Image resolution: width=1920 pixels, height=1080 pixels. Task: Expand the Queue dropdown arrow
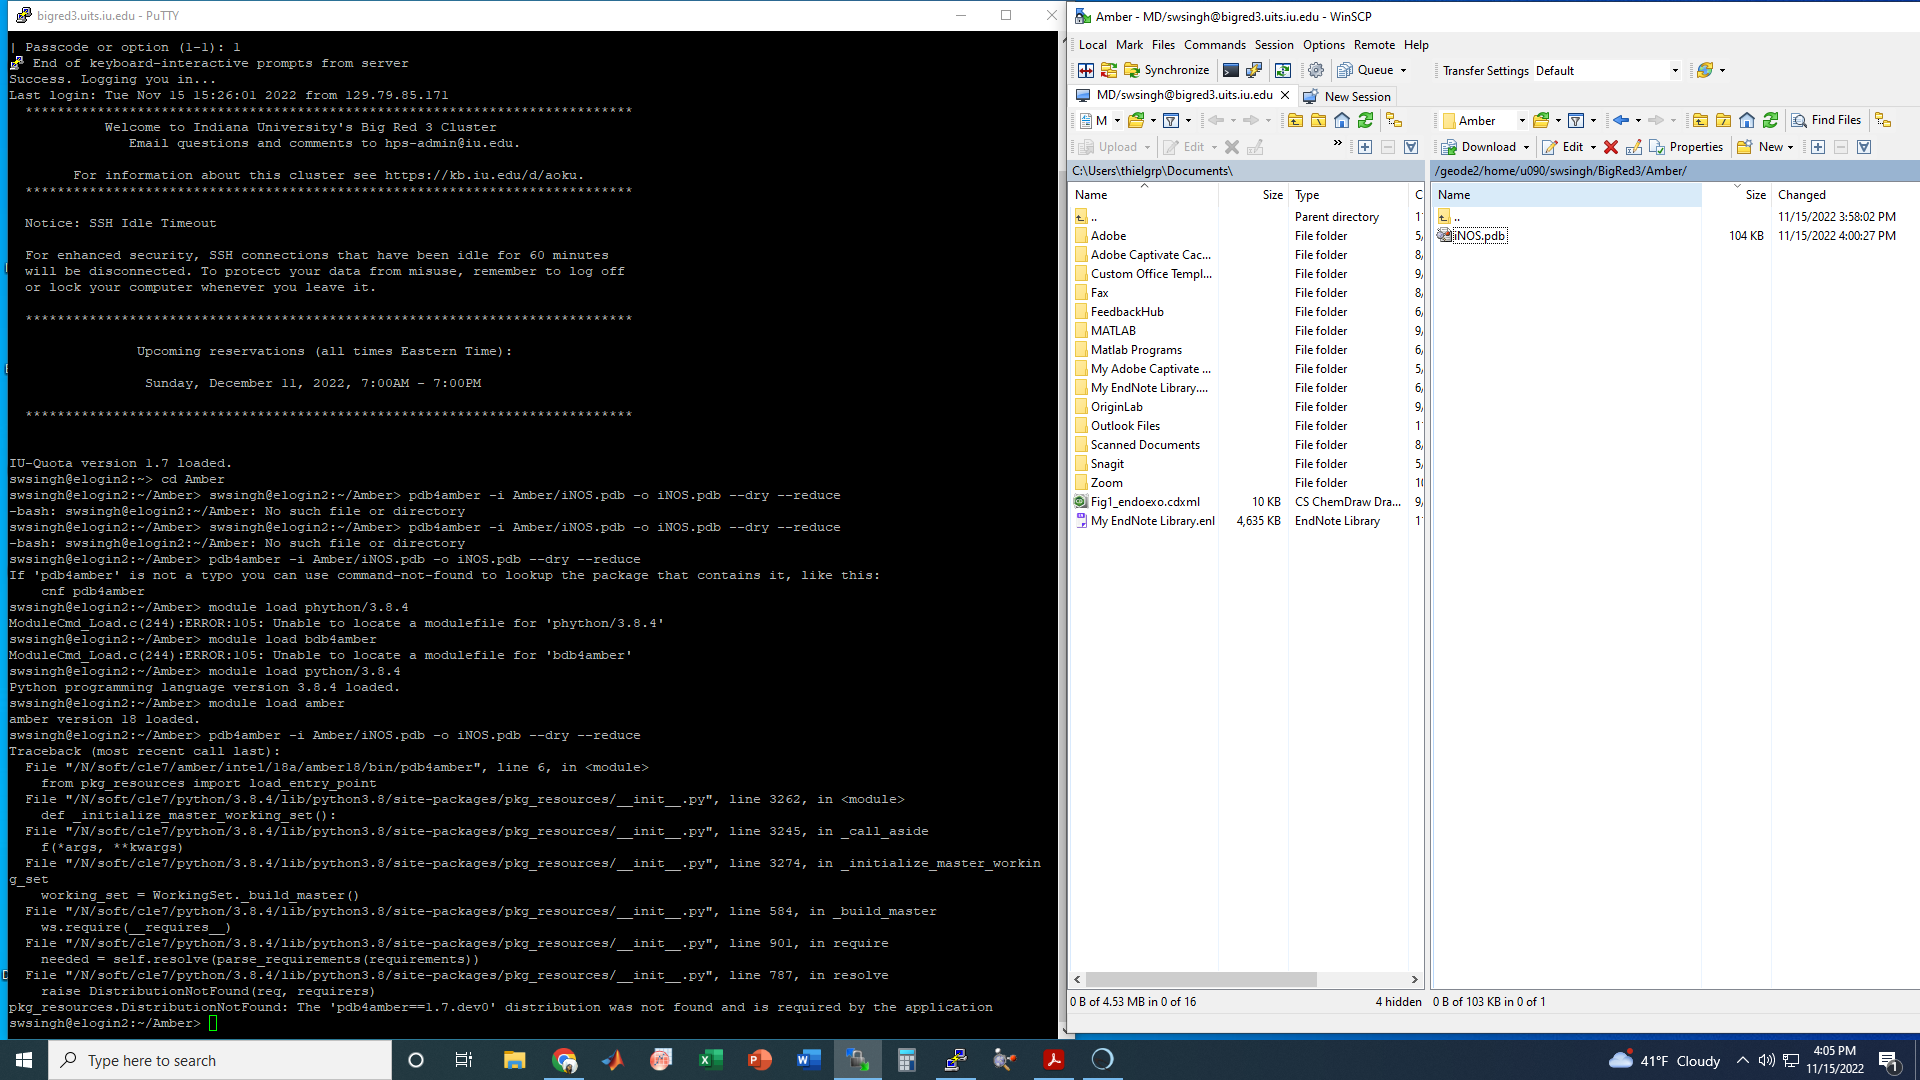pos(1403,70)
